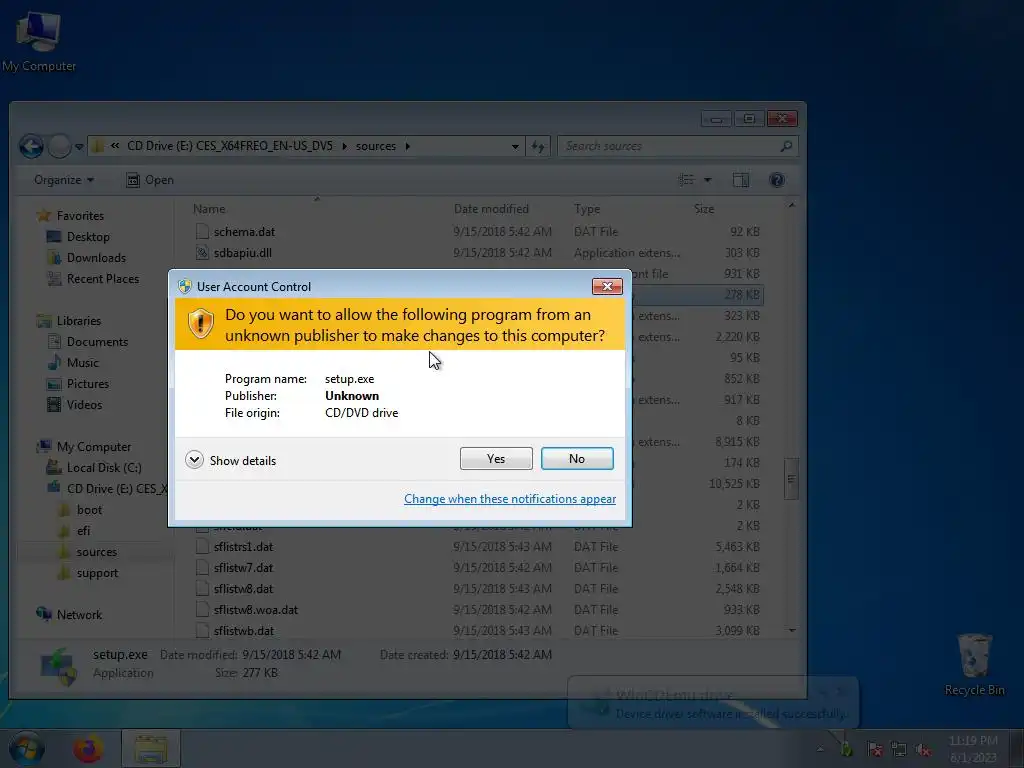
Task: Toggle the preview pane icon
Action: (x=741, y=180)
